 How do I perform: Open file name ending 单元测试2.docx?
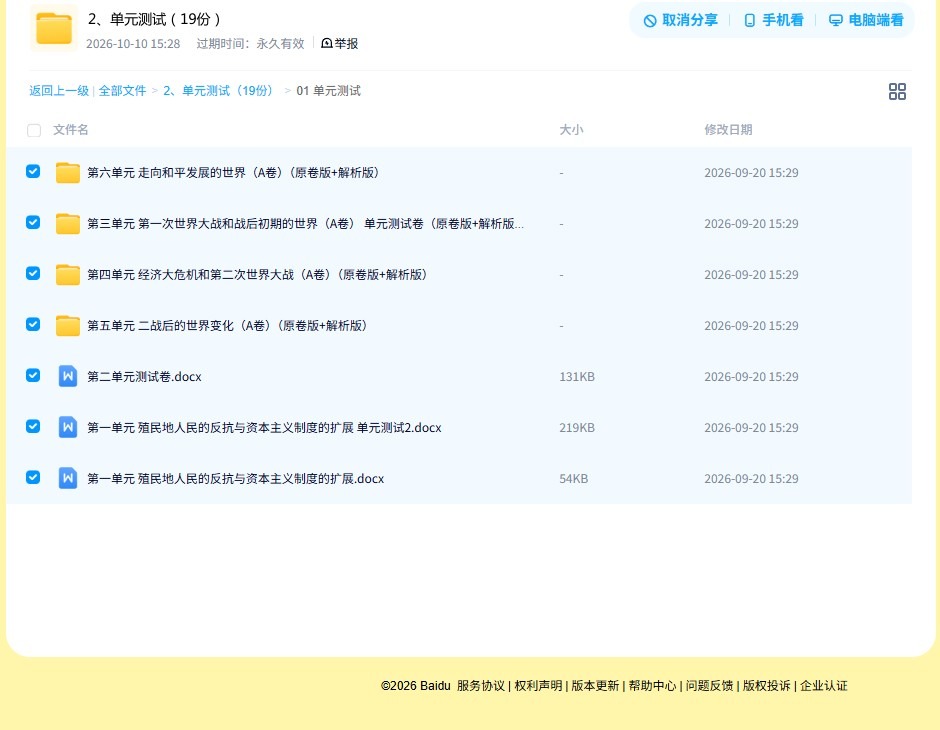tap(264, 427)
